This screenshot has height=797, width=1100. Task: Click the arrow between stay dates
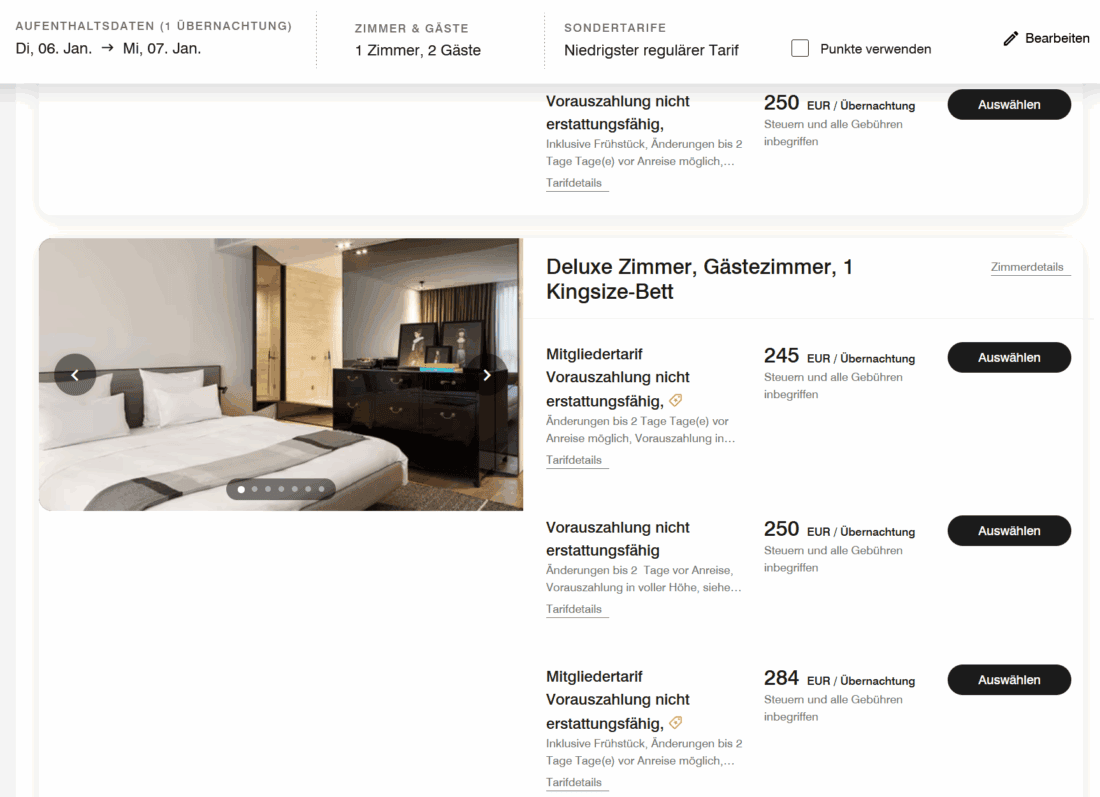[x=107, y=48]
